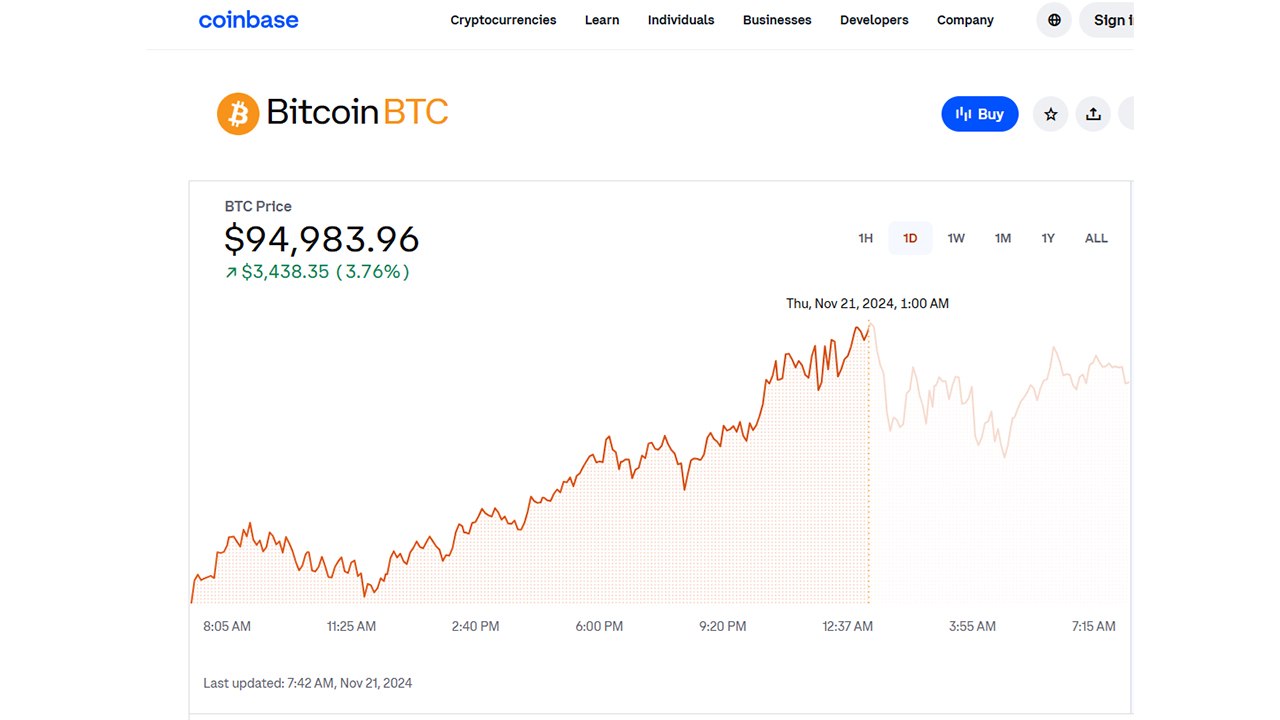
Task: Switch chart to 1W timeframe
Action: coord(956,238)
